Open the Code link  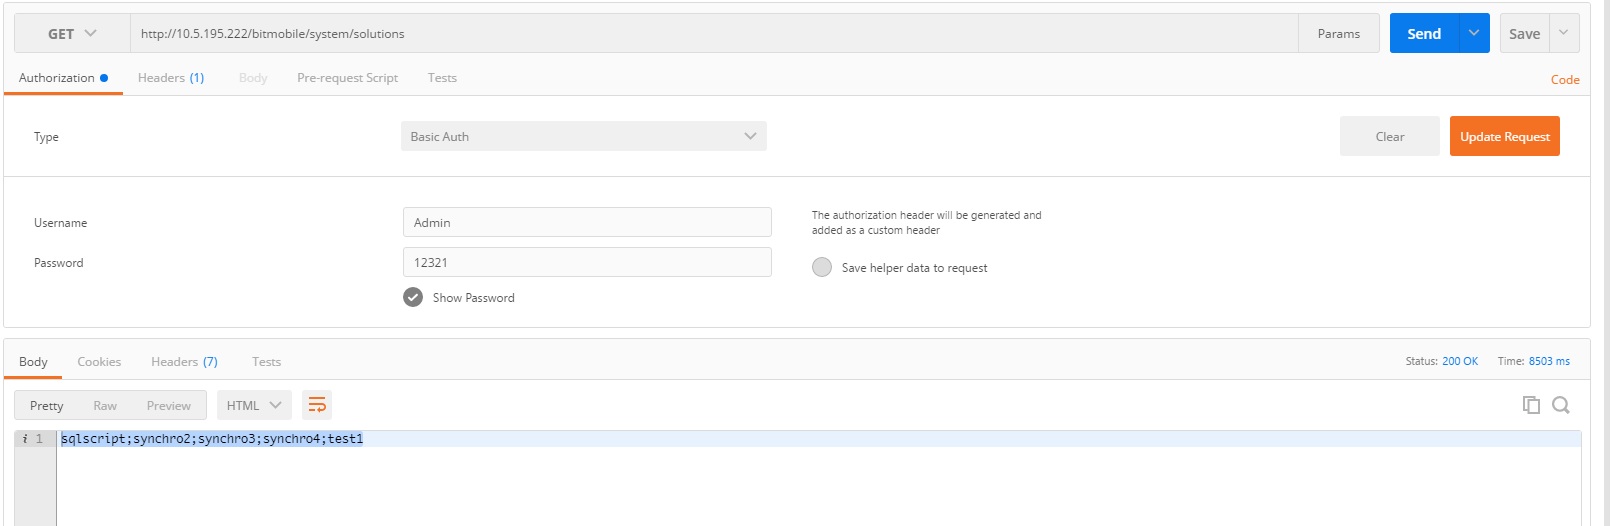coord(1565,80)
